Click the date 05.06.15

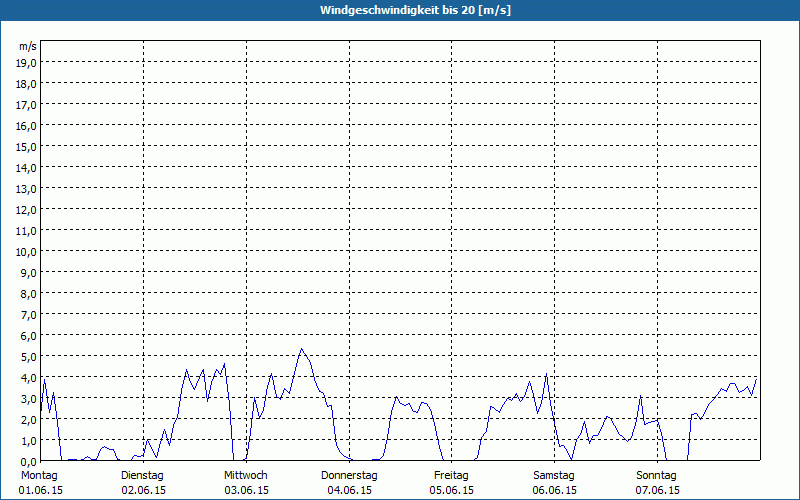[x=452, y=490]
